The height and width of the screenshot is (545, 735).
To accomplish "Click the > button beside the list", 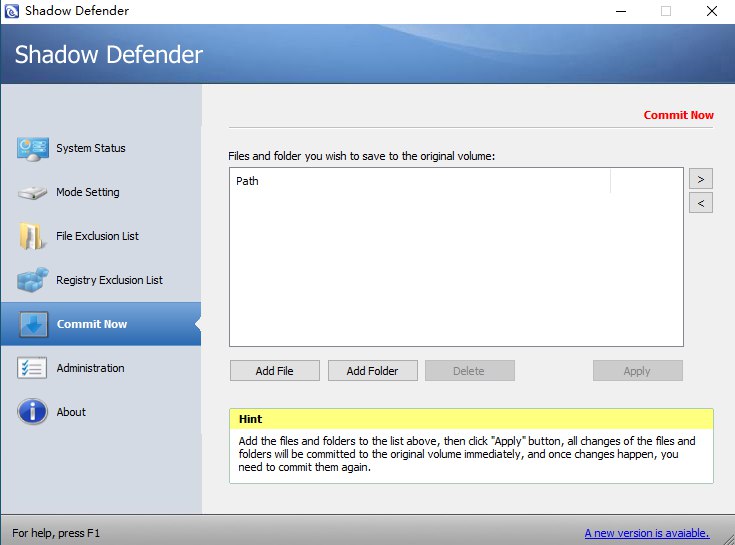I will [x=701, y=179].
